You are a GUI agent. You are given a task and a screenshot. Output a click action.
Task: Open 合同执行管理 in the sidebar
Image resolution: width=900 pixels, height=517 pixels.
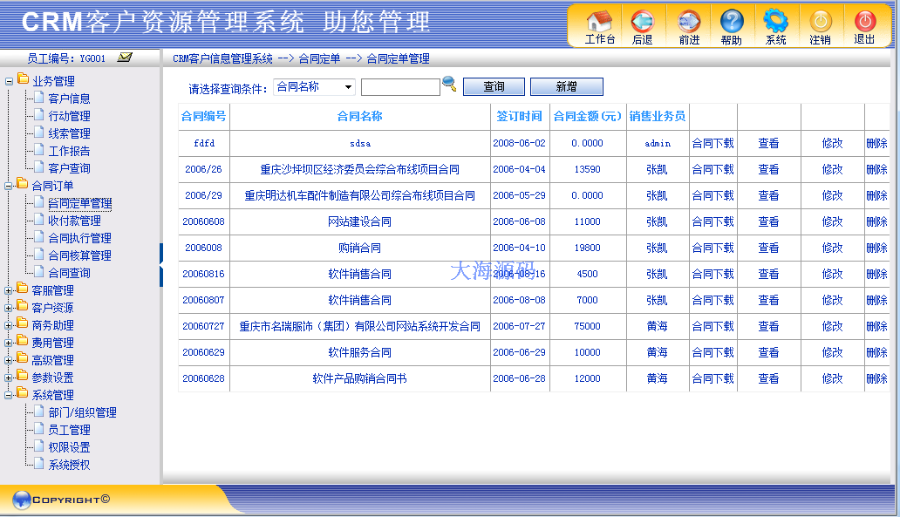pos(80,238)
